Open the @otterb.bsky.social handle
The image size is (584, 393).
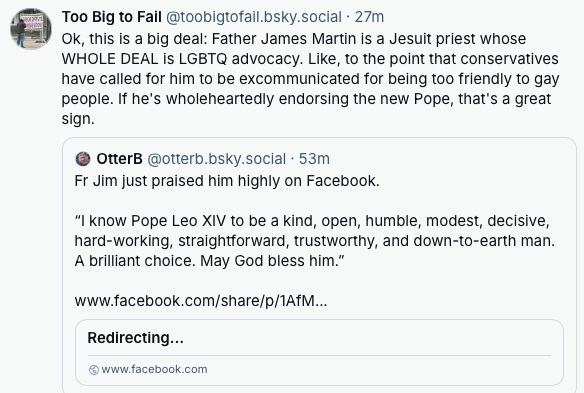[x=217, y=159]
